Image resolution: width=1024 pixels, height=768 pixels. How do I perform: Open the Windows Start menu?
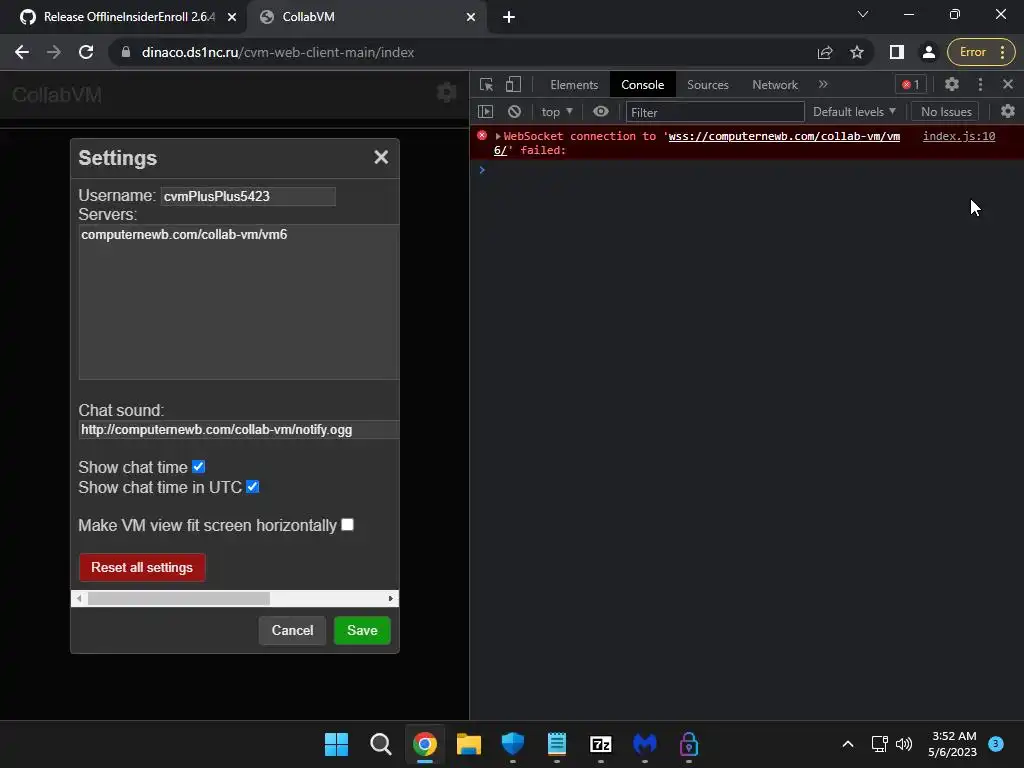click(x=336, y=744)
